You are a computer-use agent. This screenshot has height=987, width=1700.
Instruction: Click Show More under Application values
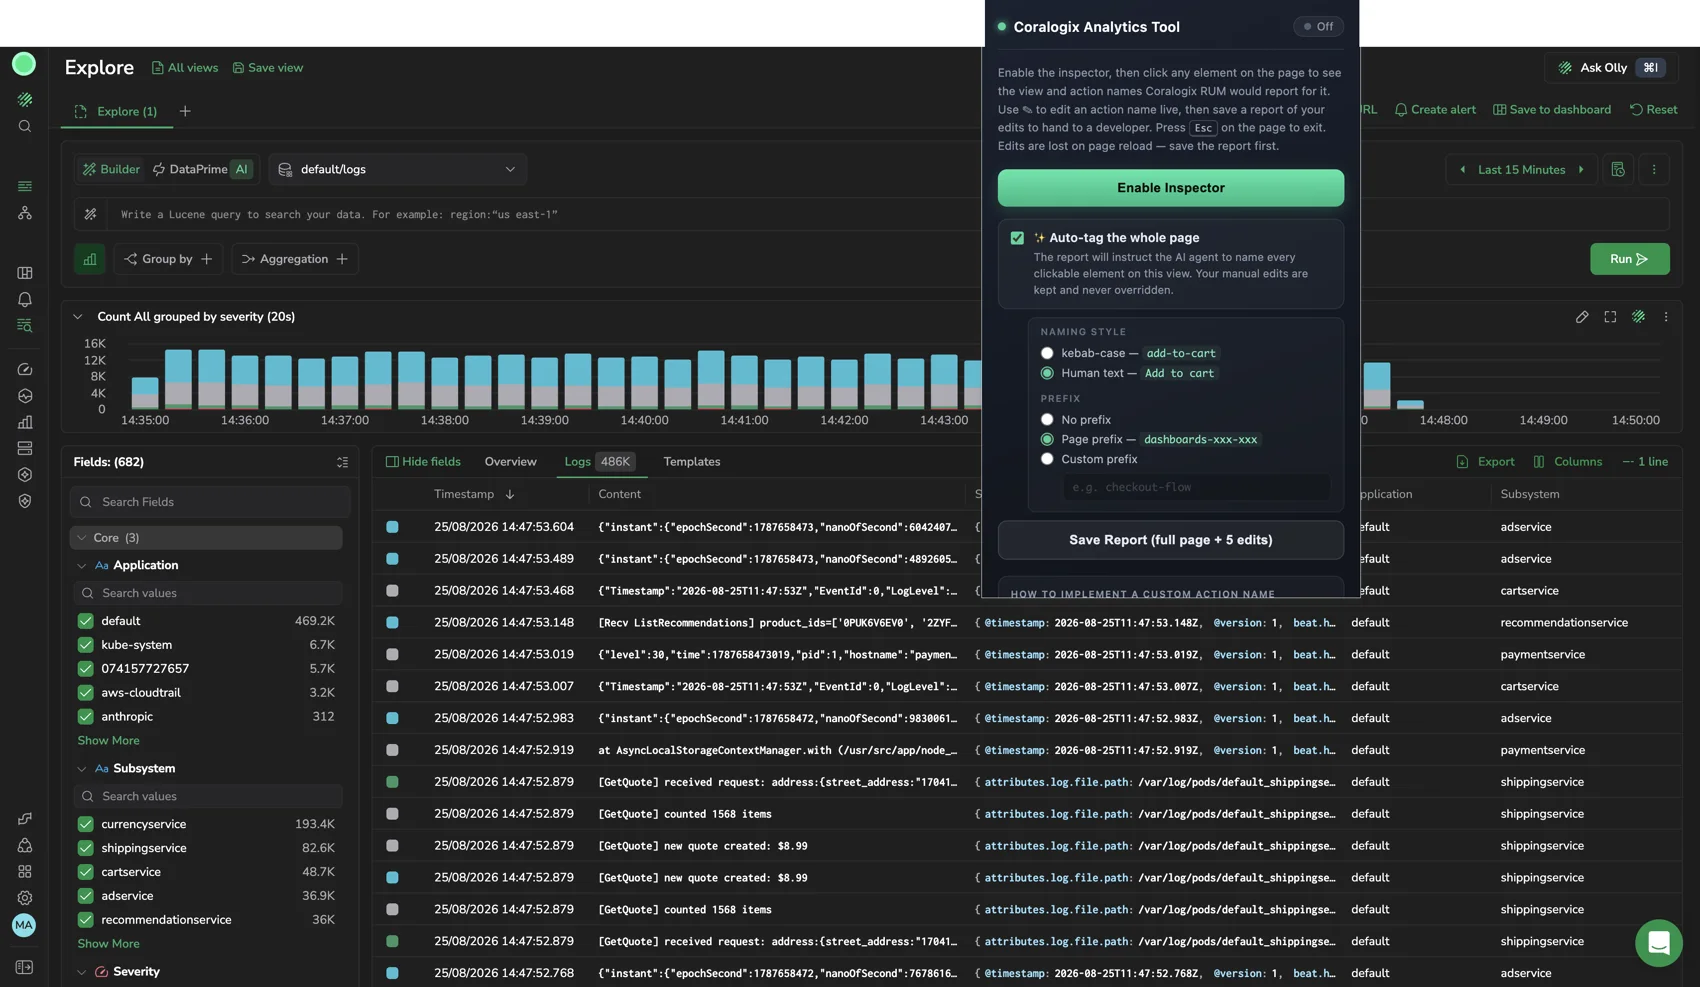[108, 741]
